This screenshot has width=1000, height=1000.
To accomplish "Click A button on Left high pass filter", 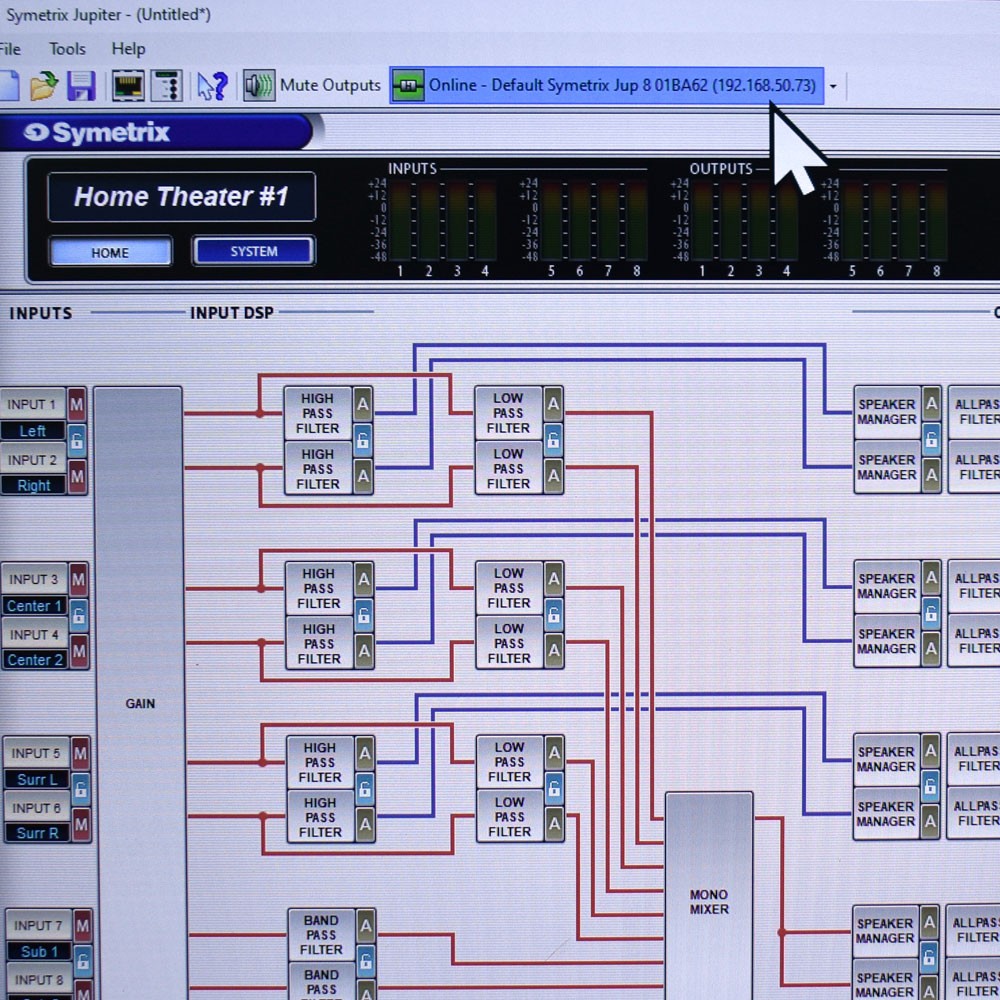I will (363, 404).
